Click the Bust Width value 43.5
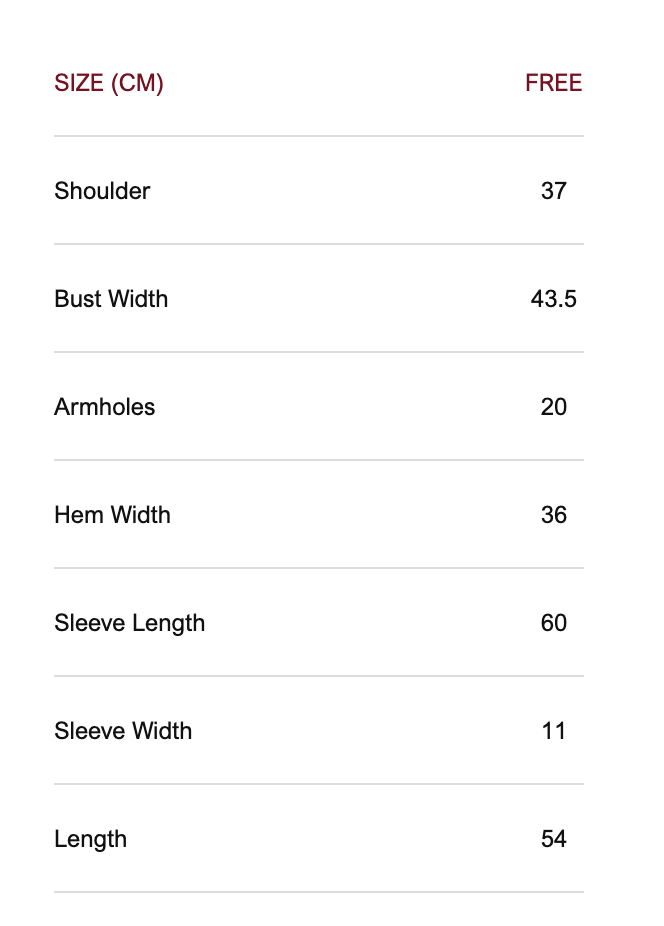664x926 pixels. click(553, 299)
